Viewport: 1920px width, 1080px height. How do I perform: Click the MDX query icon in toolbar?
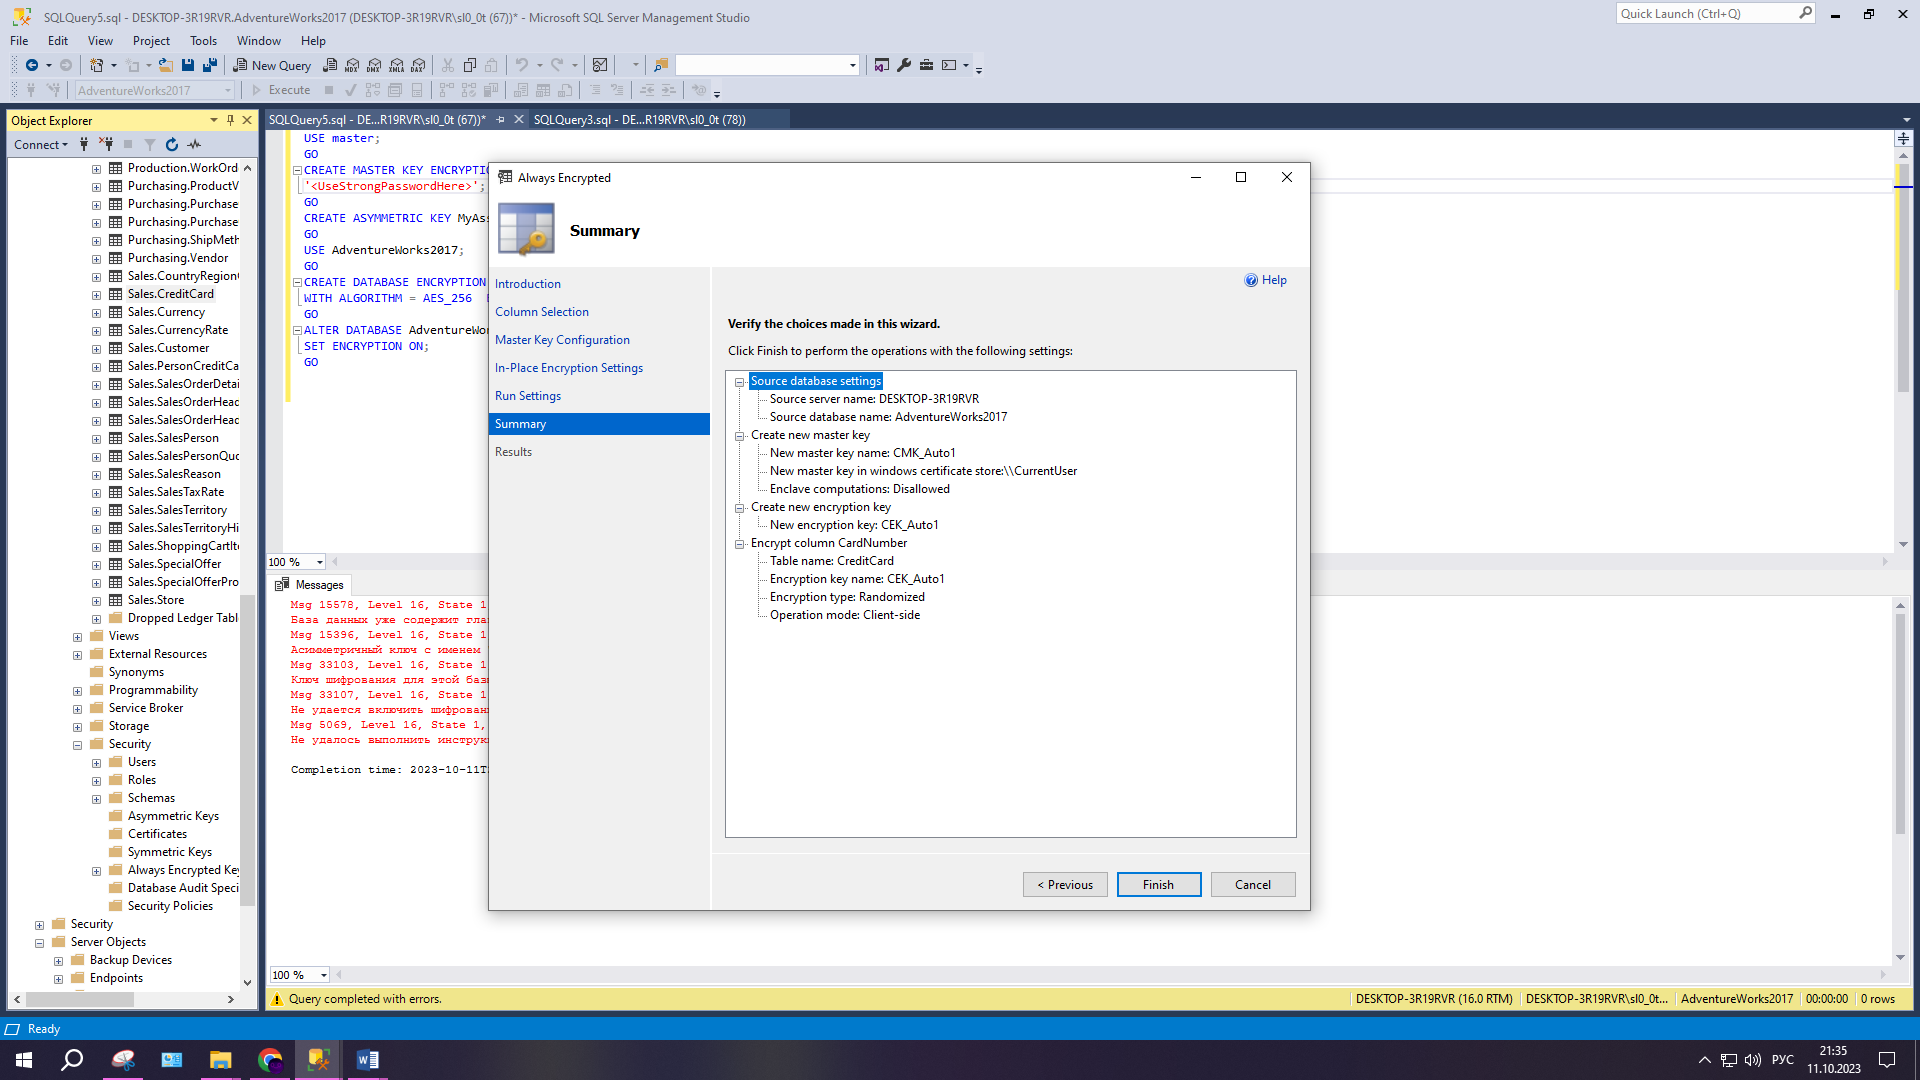click(352, 65)
